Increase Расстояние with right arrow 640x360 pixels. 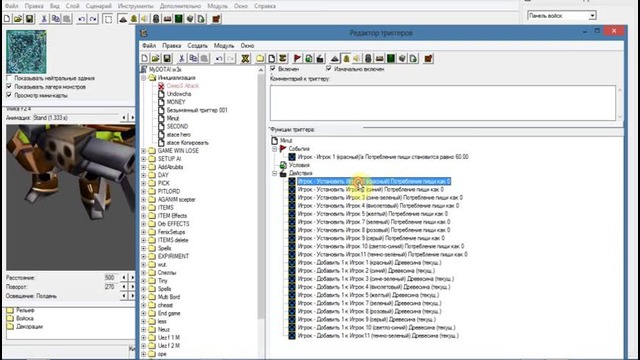[132, 278]
